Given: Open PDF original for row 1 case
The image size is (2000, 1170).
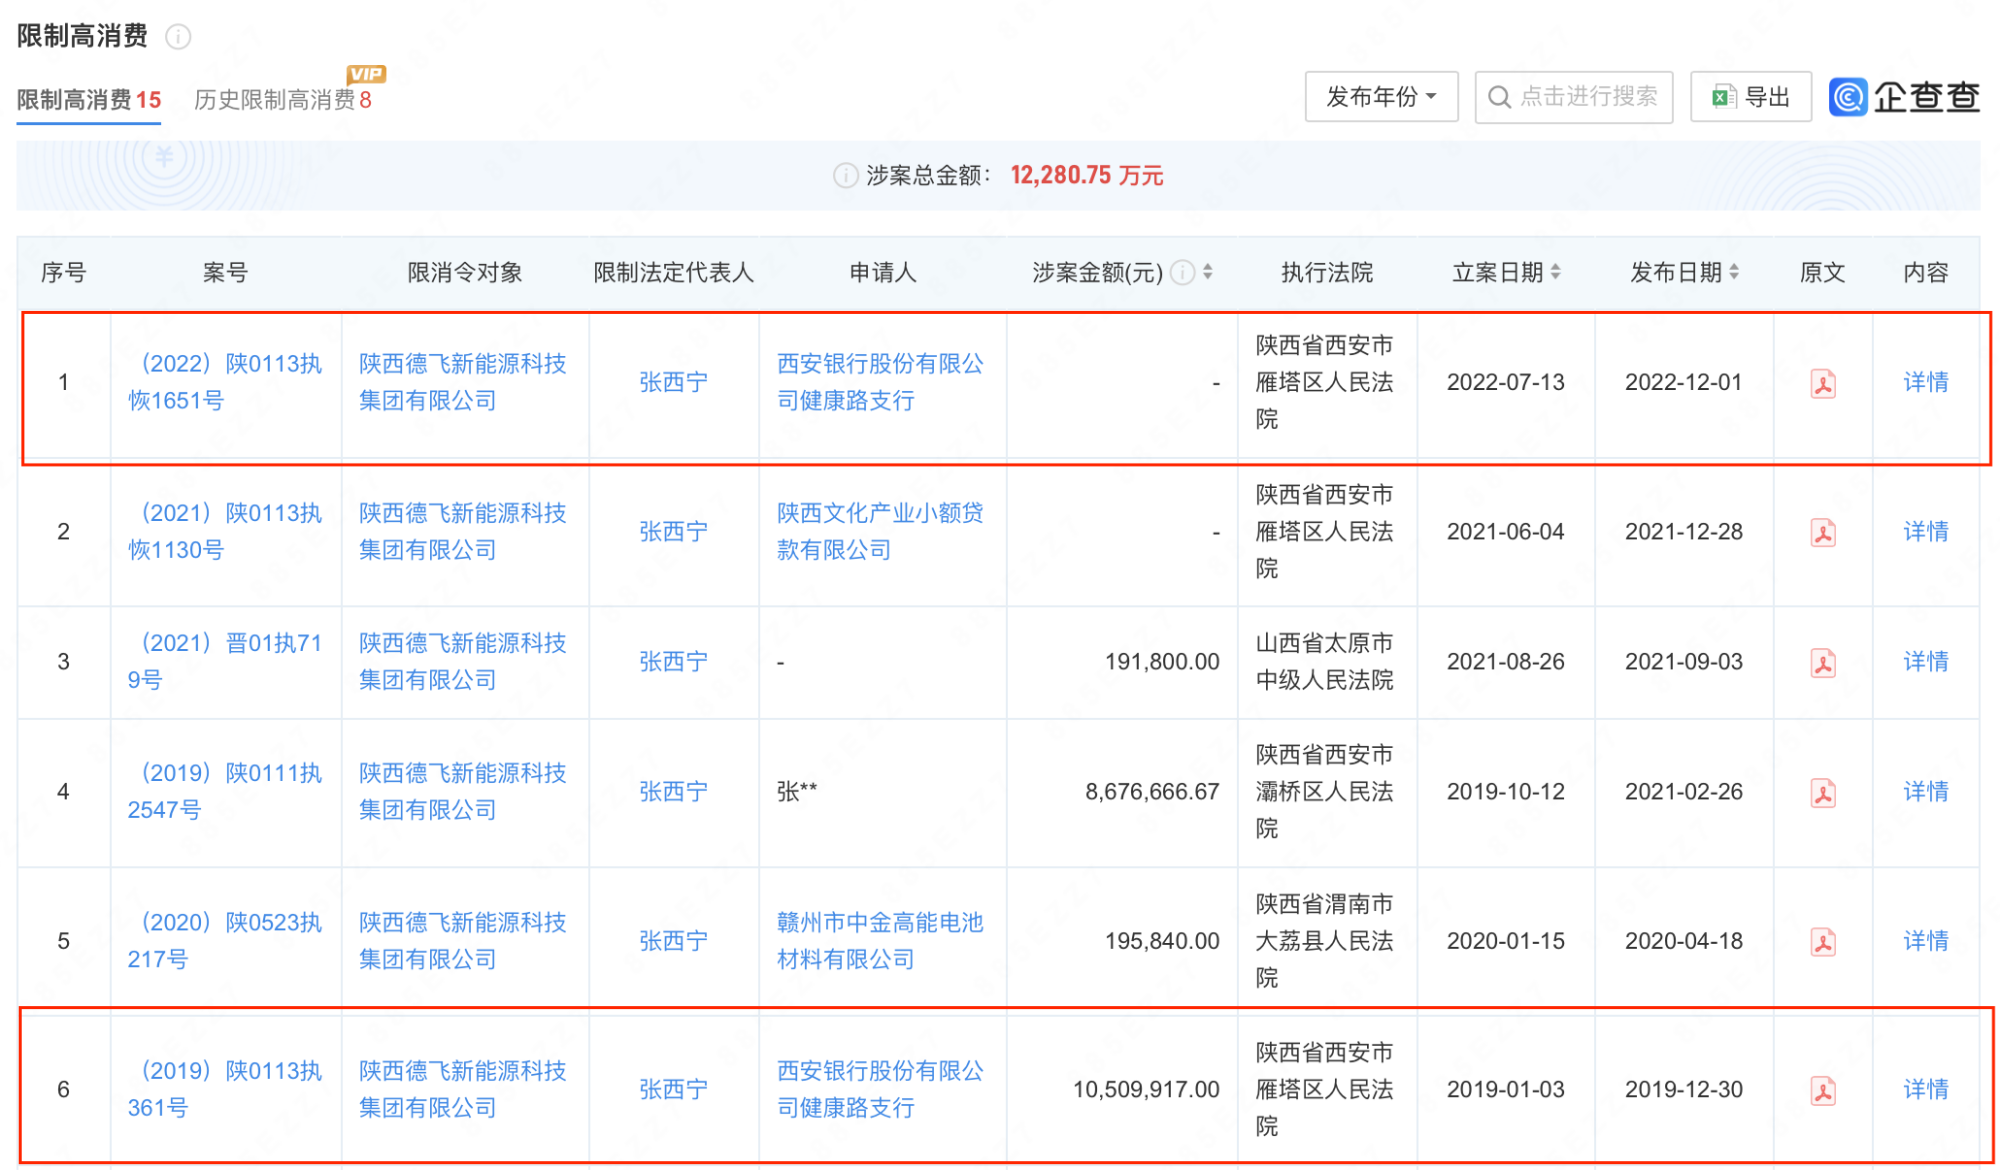Looking at the screenshot, I should click(1822, 383).
